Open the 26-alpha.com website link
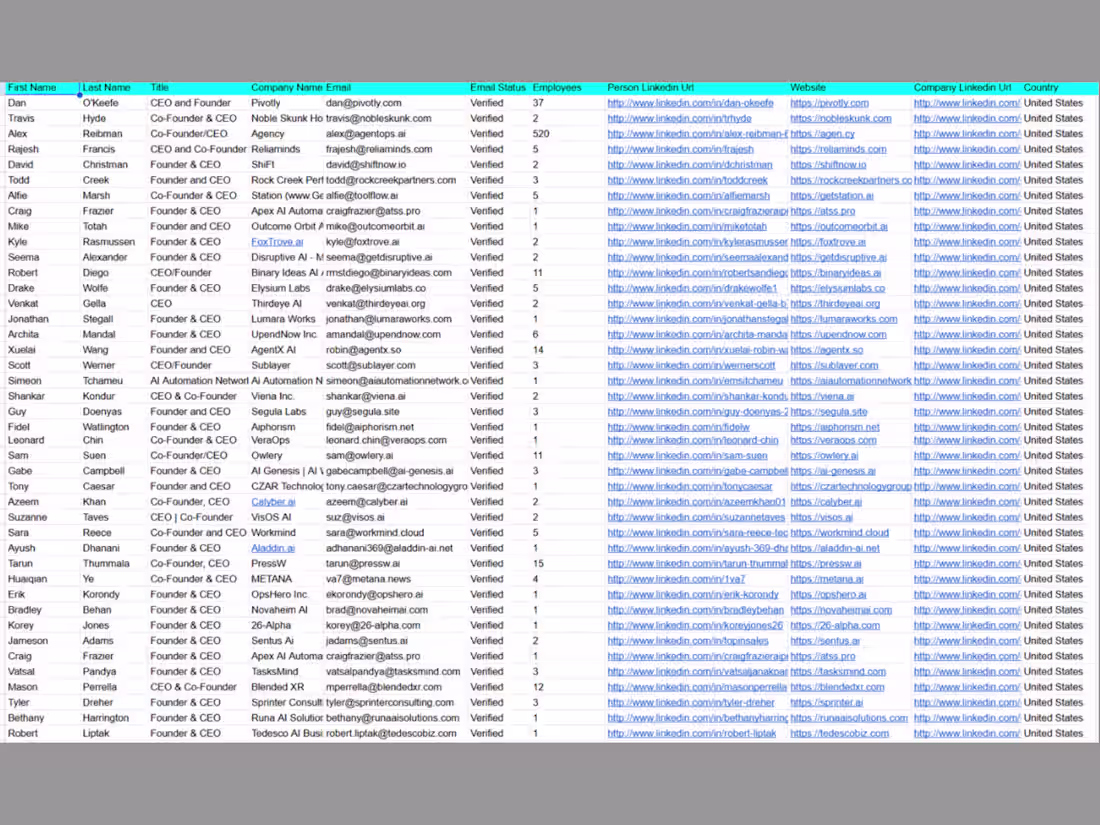 (x=835, y=626)
